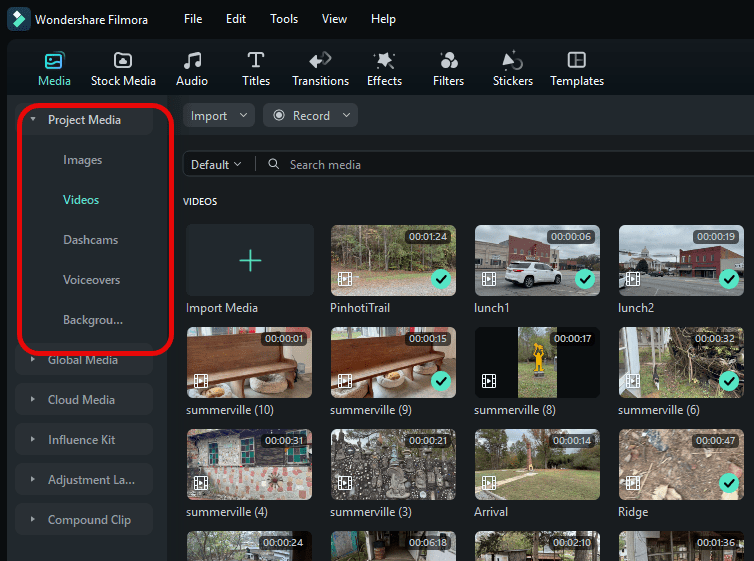Click the Import Media plus tile
Viewport: 754px width, 561px height.
[250, 261]
